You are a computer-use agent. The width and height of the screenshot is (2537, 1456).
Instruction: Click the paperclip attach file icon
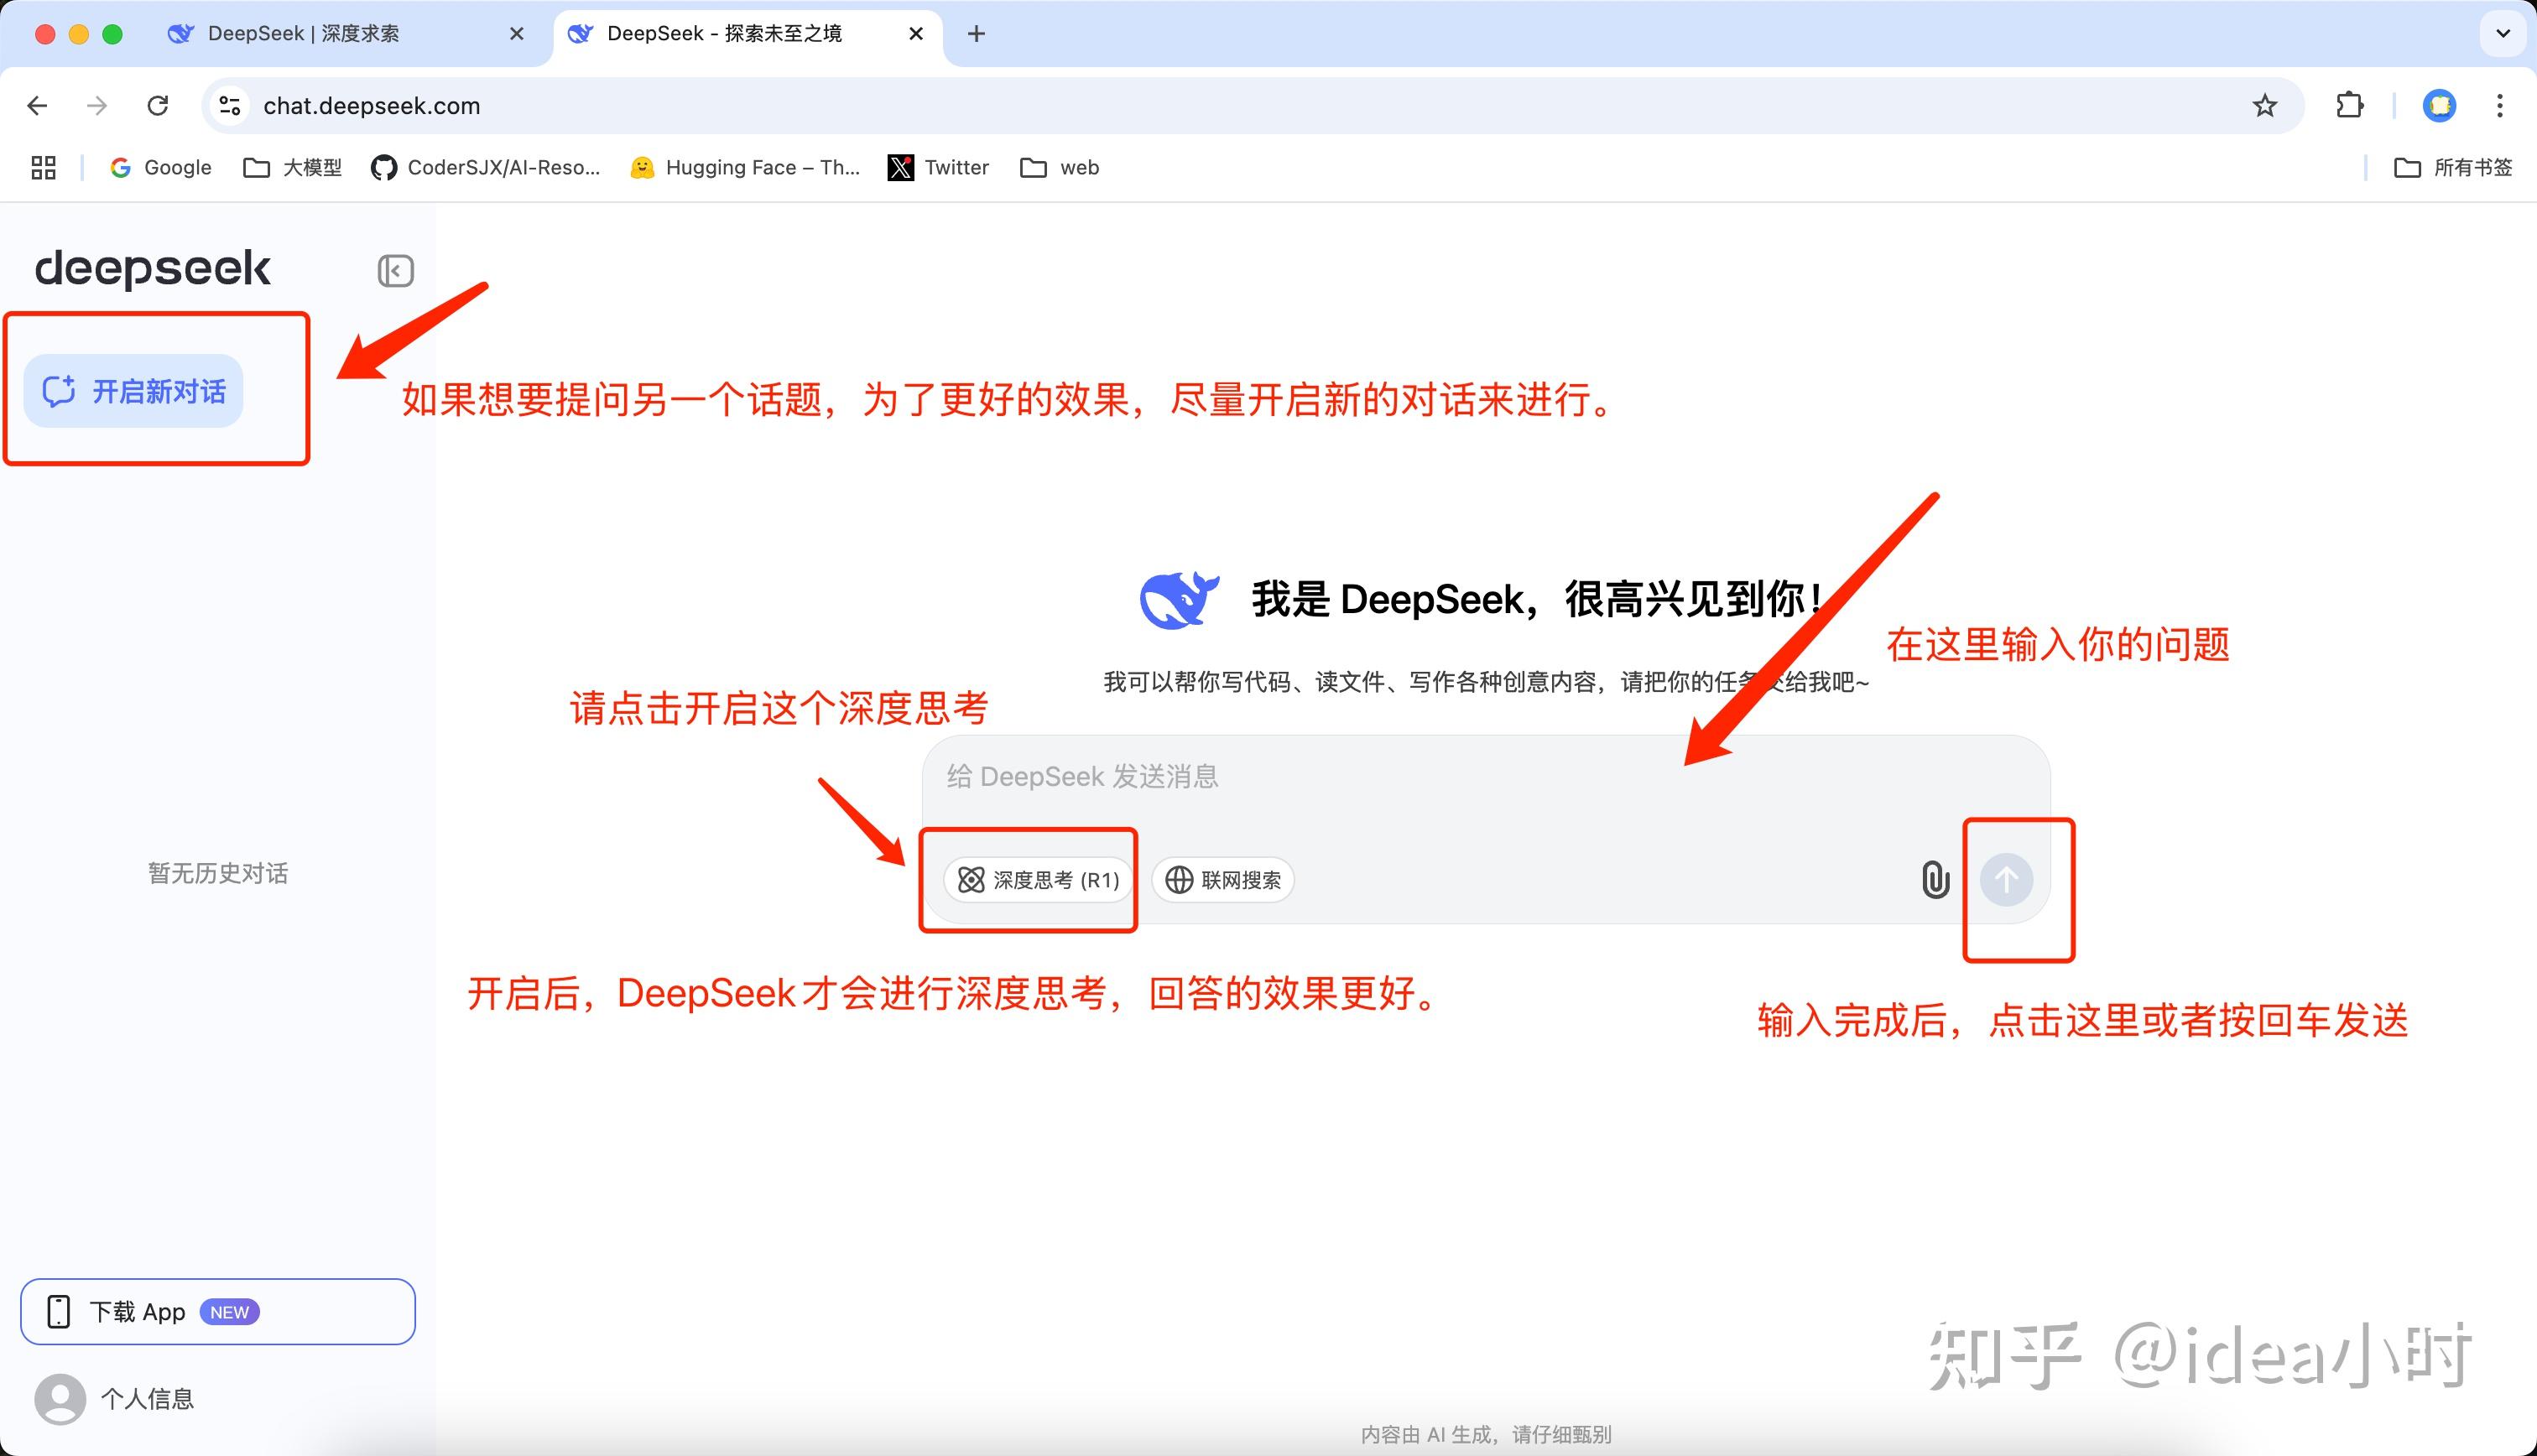(x=1935, y=880)
